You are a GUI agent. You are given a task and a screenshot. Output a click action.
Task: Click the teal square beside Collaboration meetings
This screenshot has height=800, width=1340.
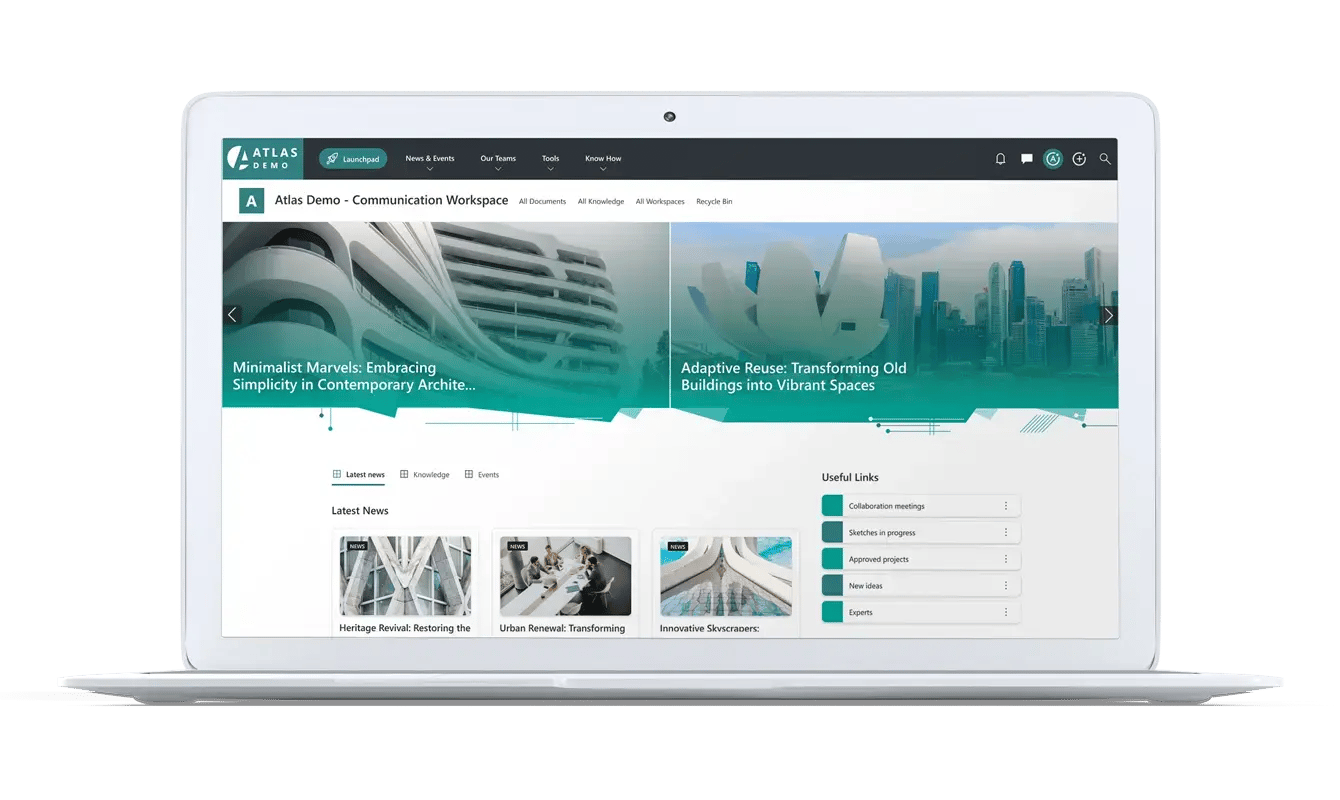[x=832, y=506]
